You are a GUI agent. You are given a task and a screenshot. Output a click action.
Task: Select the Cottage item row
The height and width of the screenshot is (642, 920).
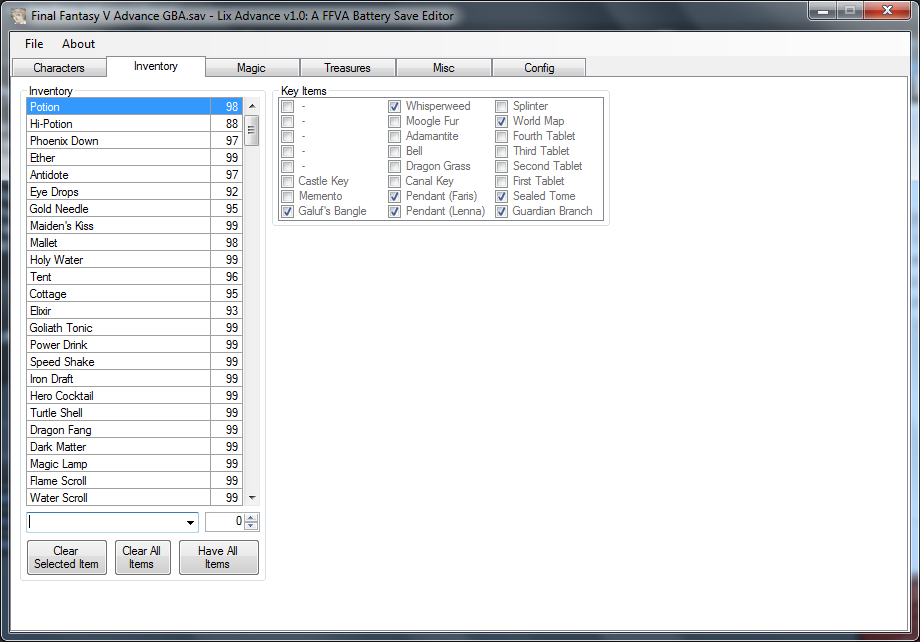[x=134, y=294]
